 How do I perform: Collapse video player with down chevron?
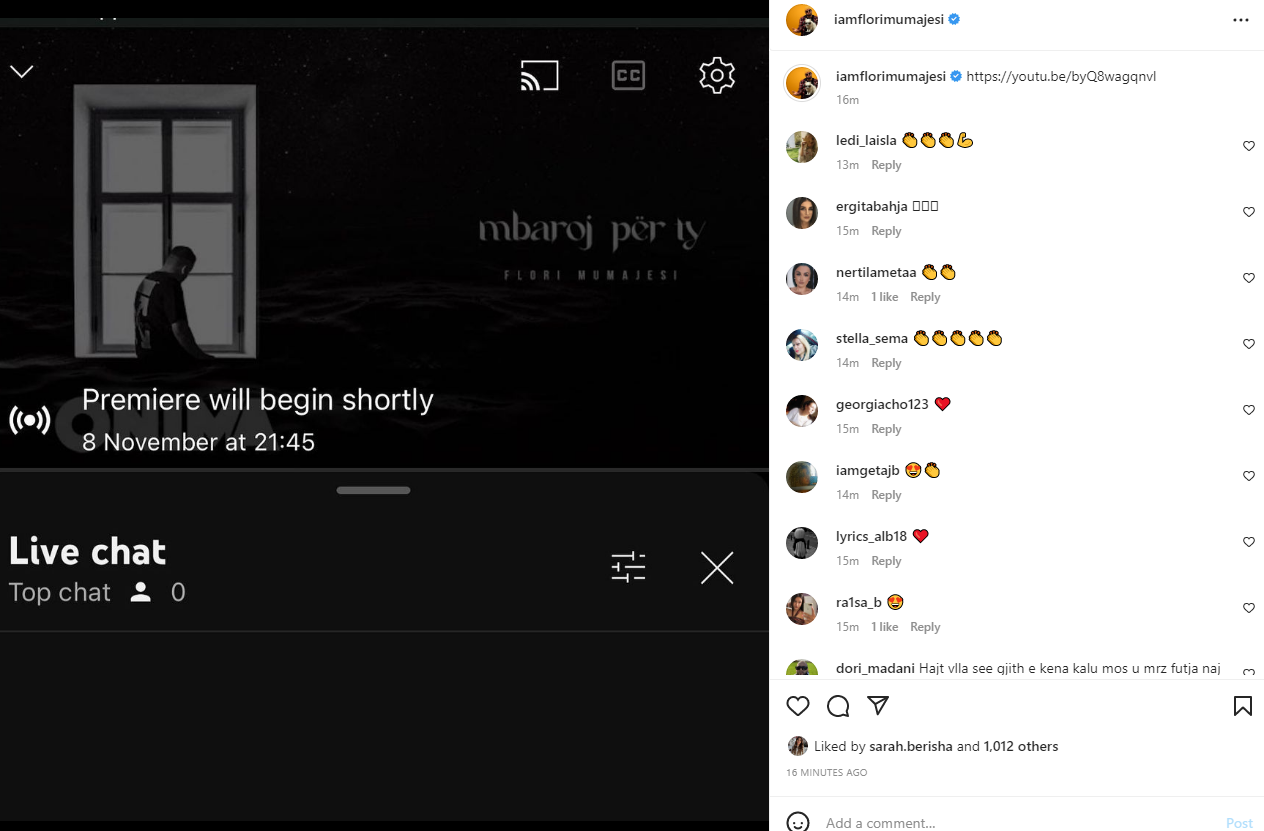point(22,72)
